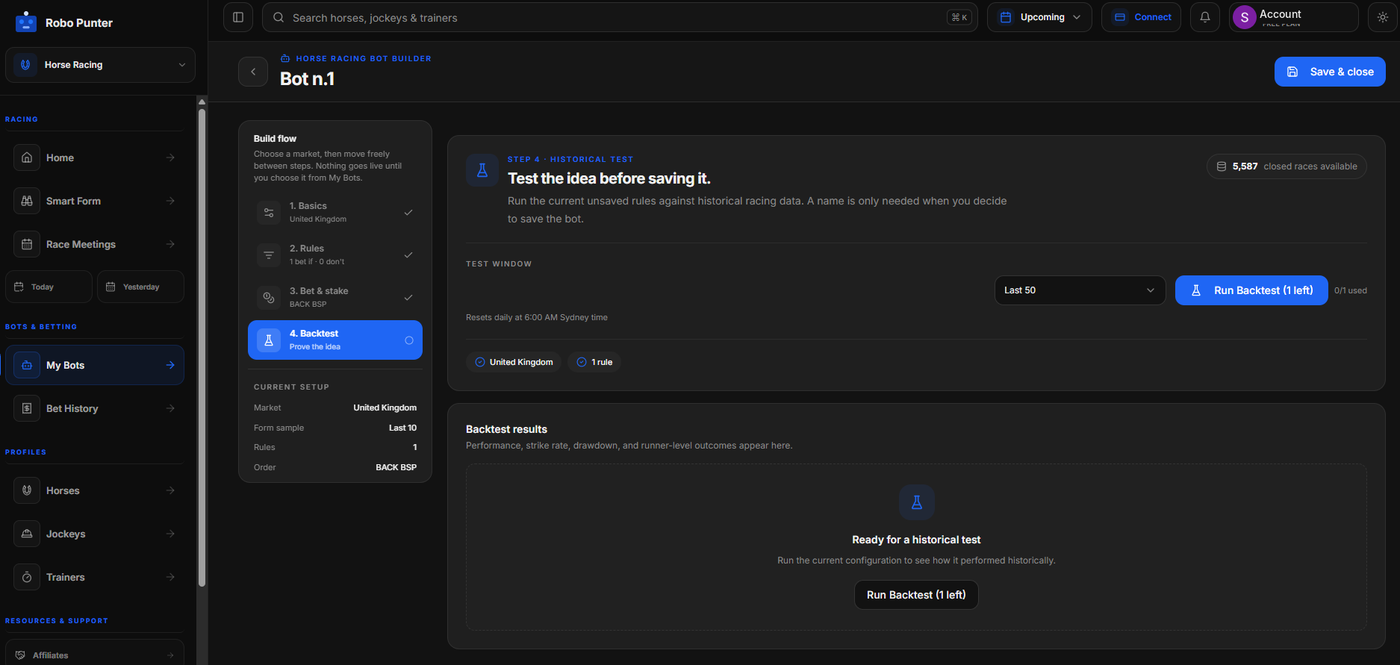Click the Trainers stopwatch icon
1400x665 pixels.
click(27, 577)
